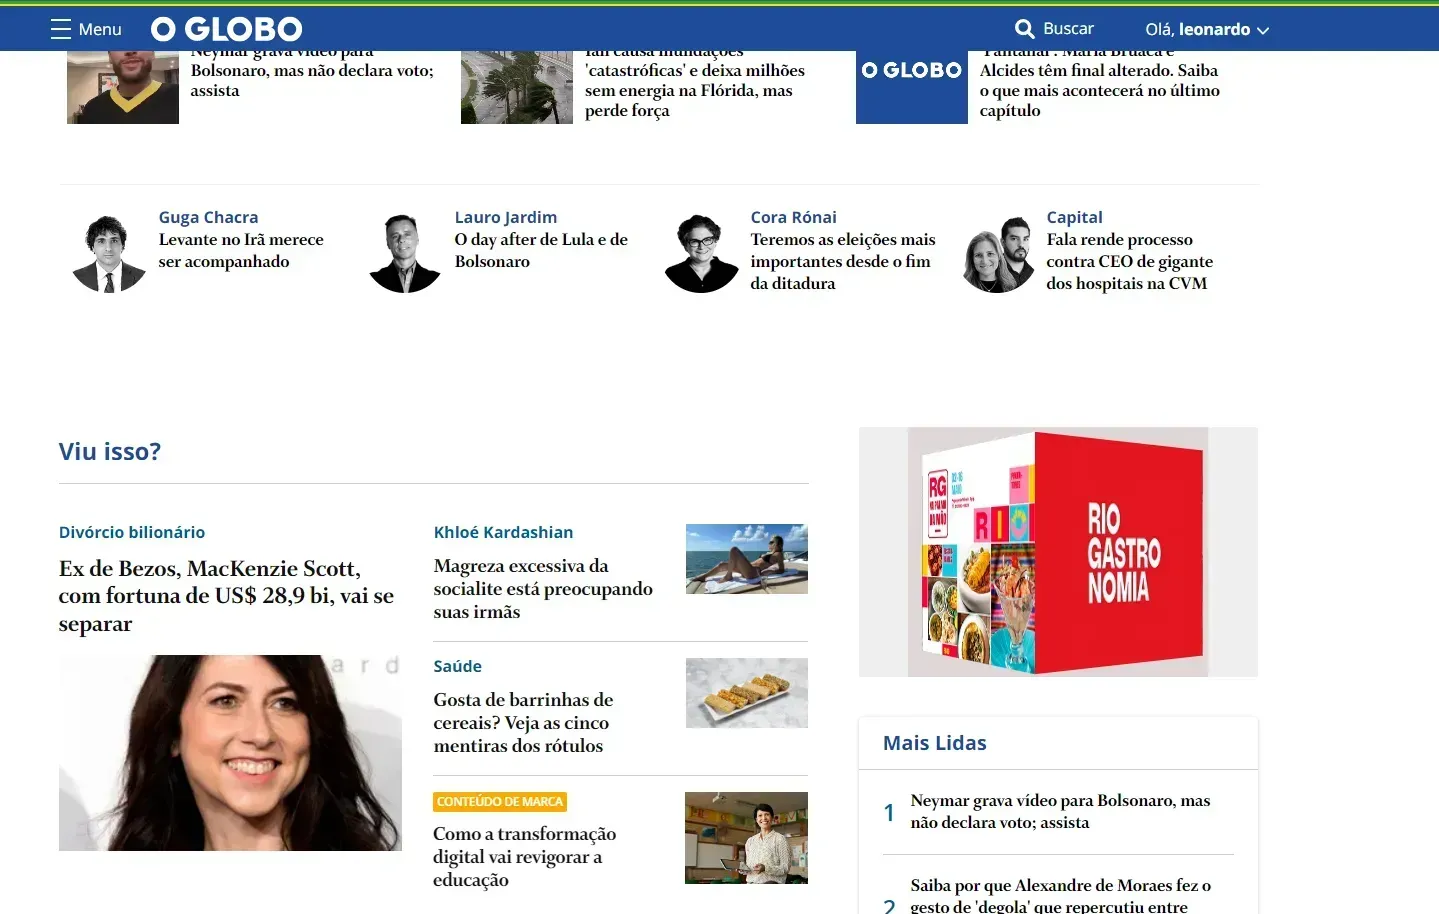Open Khloé Kardashian boat photo thumbnail
The height and width of the screenshot is (914, 1439).
[x=747, y=559]
